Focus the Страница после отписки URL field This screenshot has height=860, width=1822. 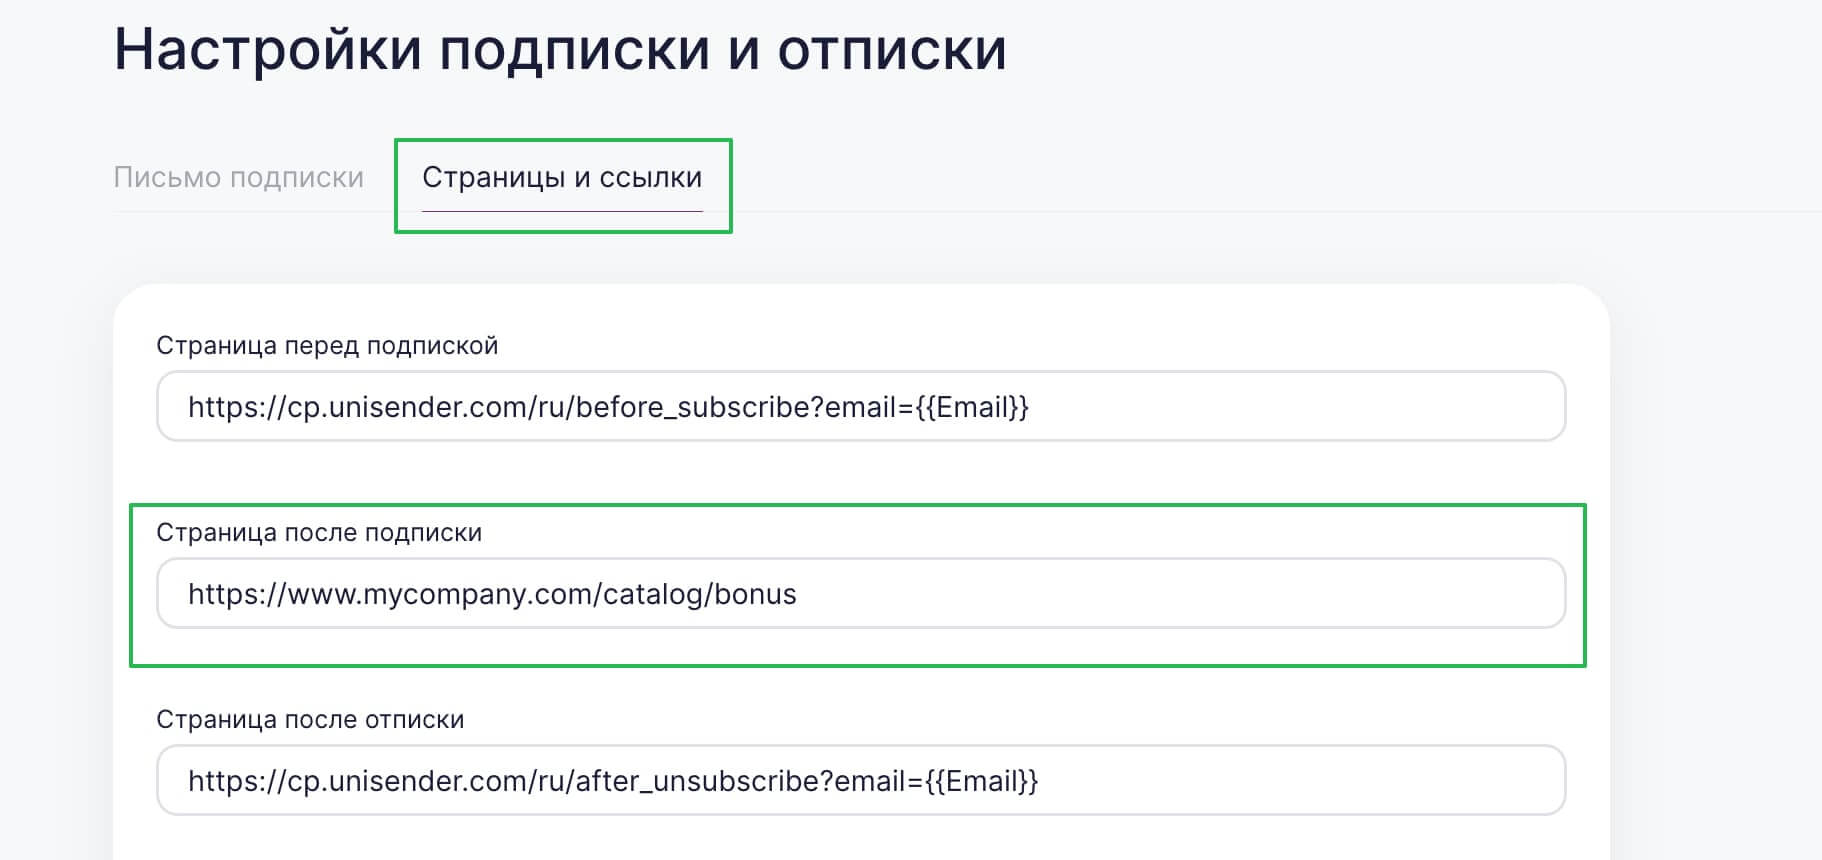1300,781
